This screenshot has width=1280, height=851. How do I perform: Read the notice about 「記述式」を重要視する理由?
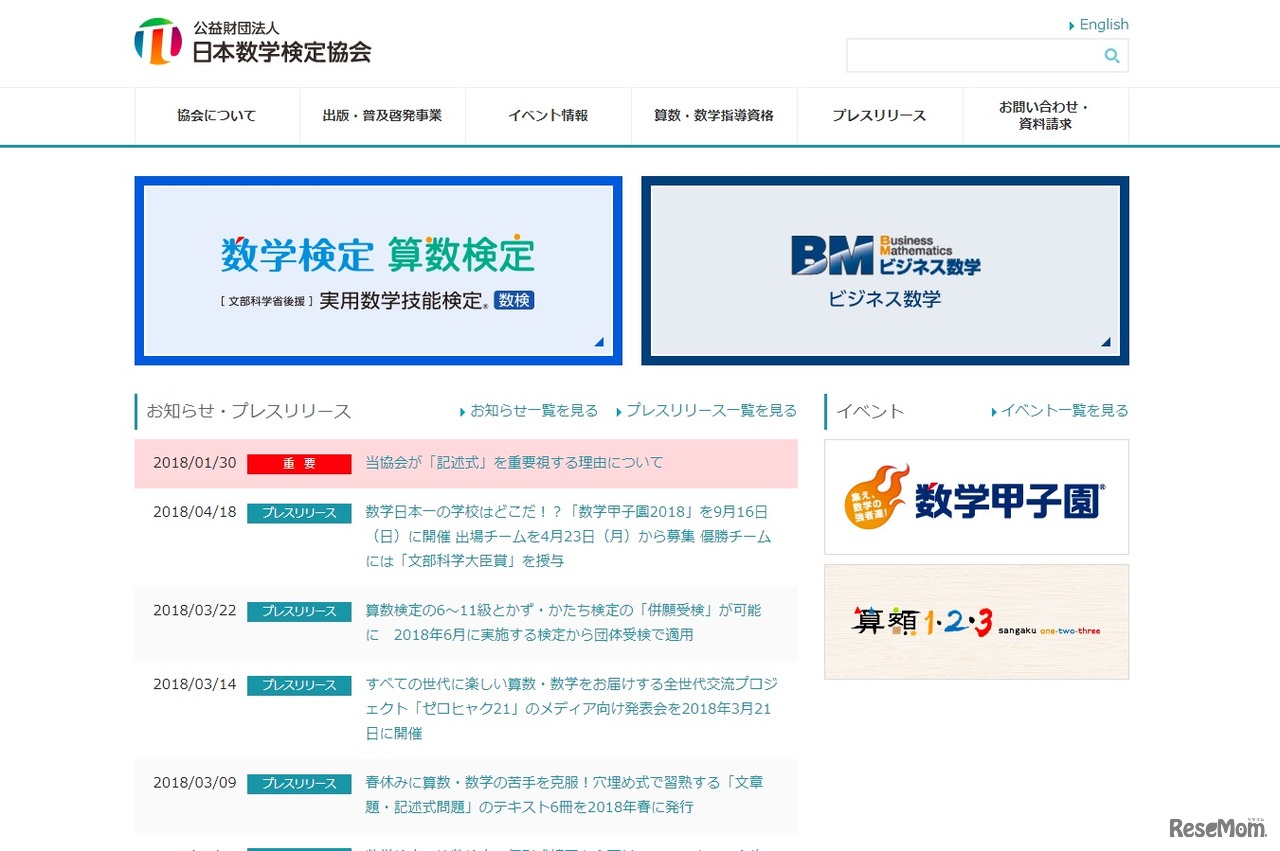514,463
